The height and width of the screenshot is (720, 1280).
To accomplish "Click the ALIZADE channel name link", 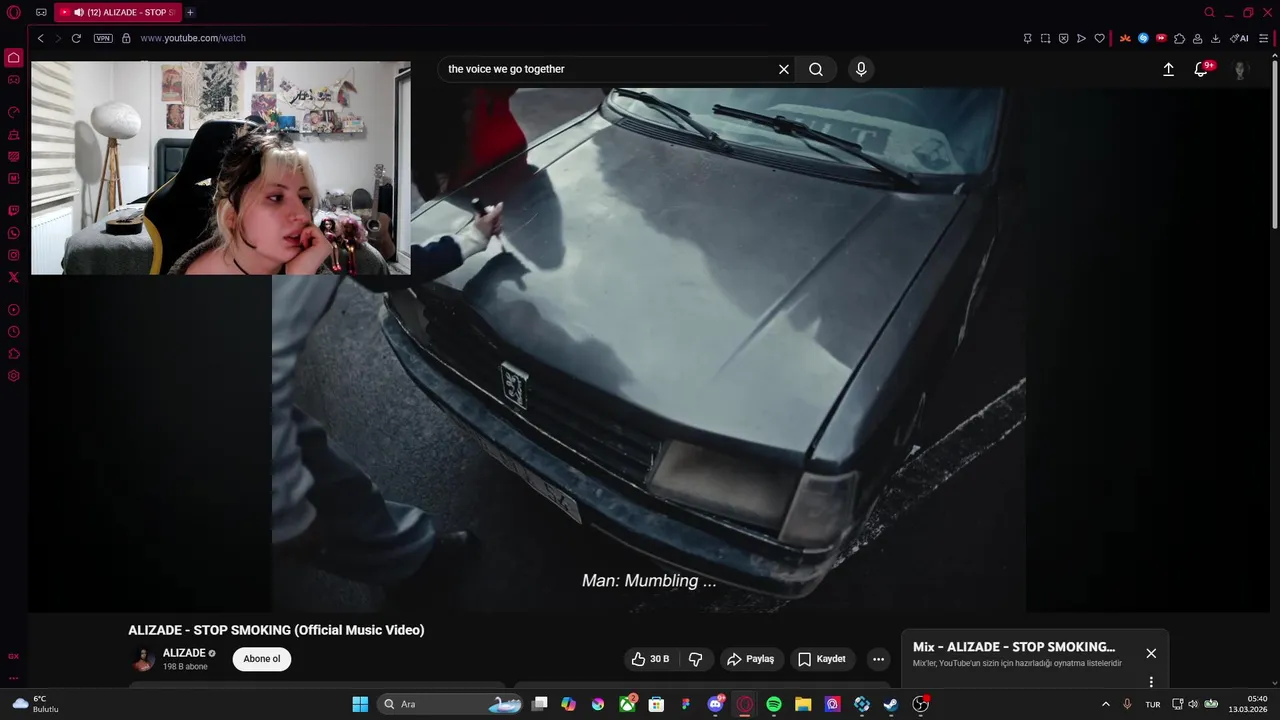I will pos(184,653).
